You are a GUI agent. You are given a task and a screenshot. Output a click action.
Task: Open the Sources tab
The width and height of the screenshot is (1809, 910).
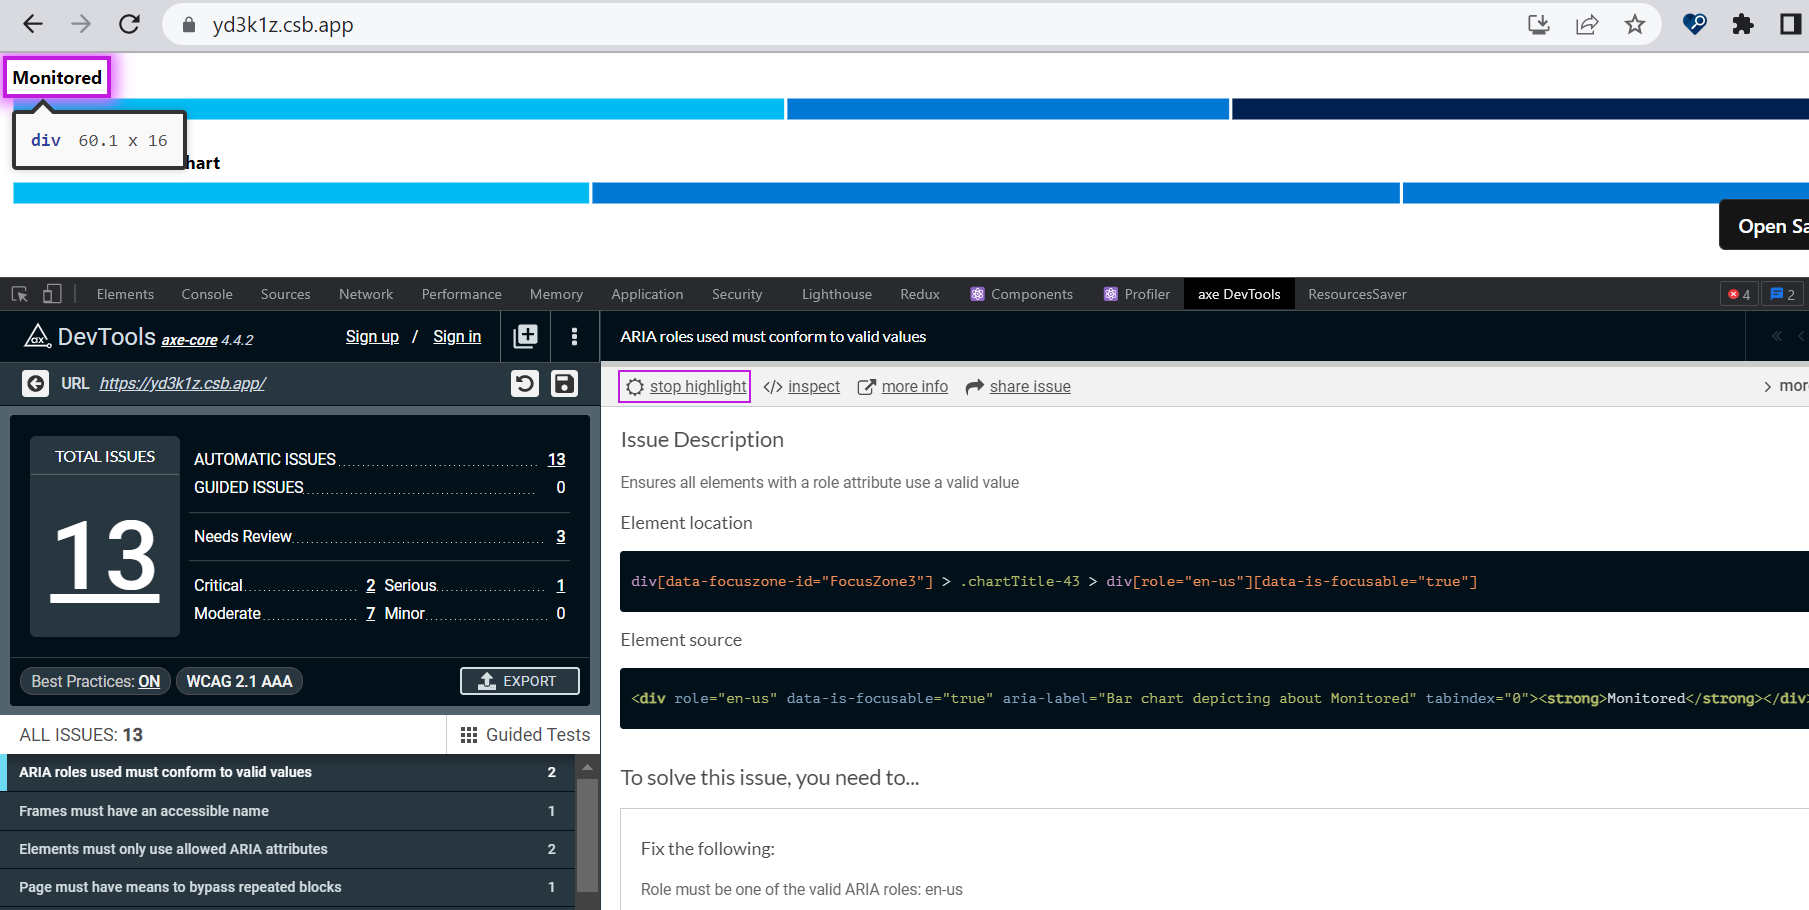tap(286, 294)
